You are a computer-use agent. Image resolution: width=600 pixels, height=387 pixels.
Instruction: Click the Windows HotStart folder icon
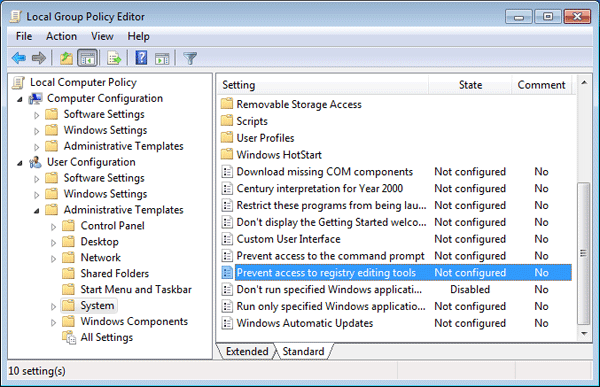tap(227, 154)
